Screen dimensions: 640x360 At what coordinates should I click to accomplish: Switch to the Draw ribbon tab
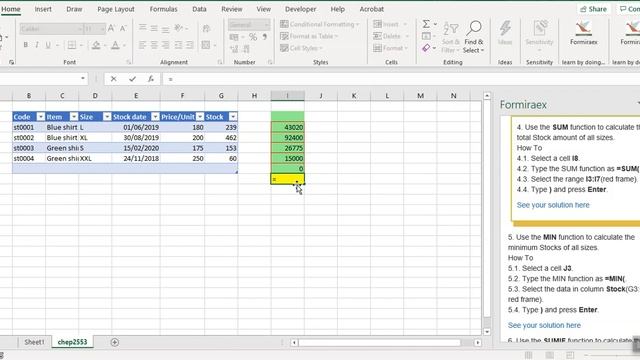pyautogui.click(x=74, y=9)
